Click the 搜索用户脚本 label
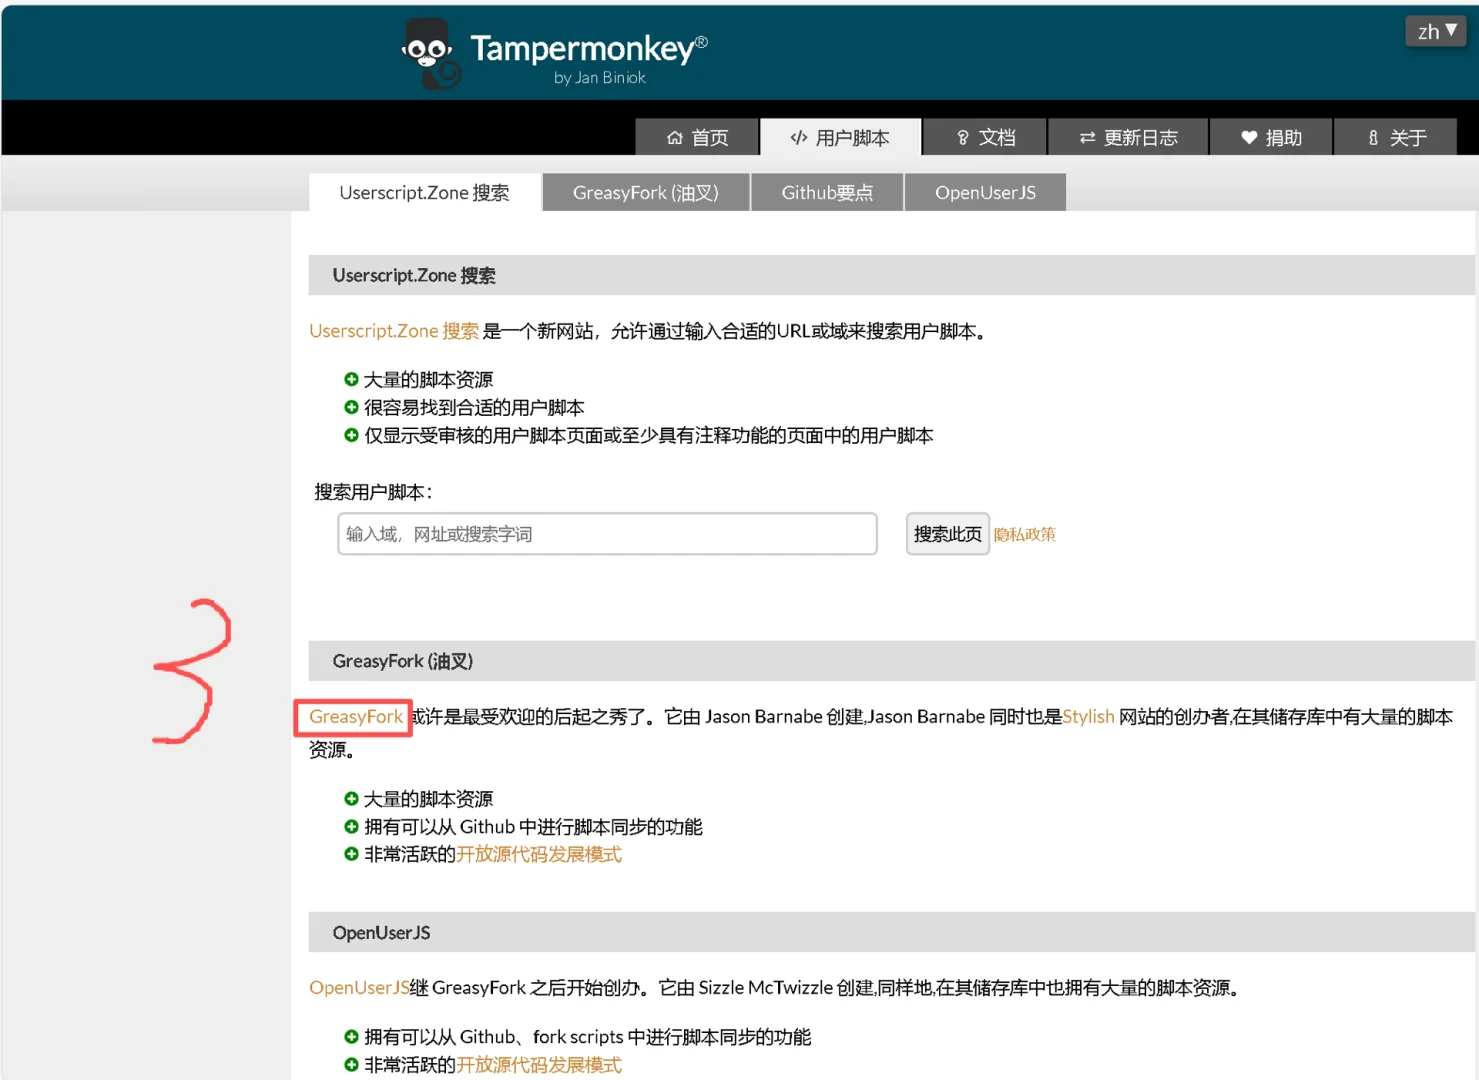 tap(373, 492)
